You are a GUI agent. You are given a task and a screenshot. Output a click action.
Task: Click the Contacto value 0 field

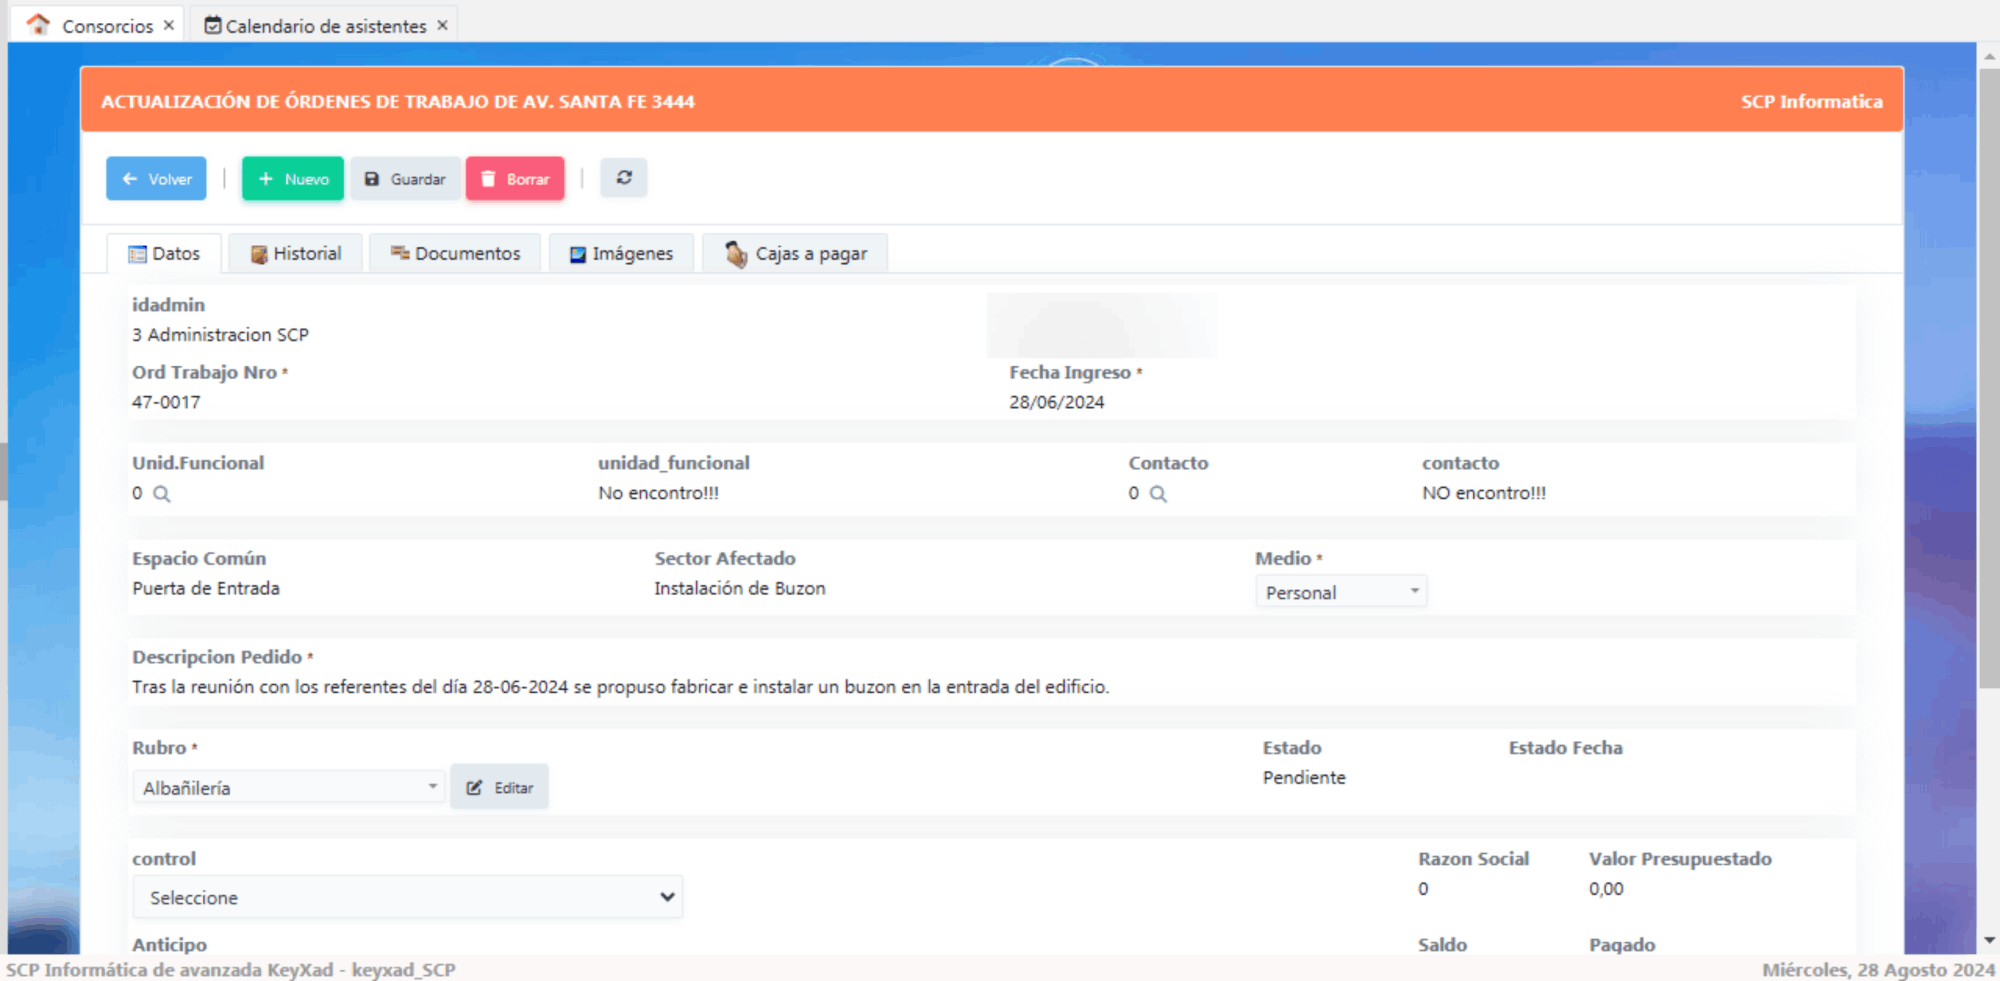tap(1134, 493)
